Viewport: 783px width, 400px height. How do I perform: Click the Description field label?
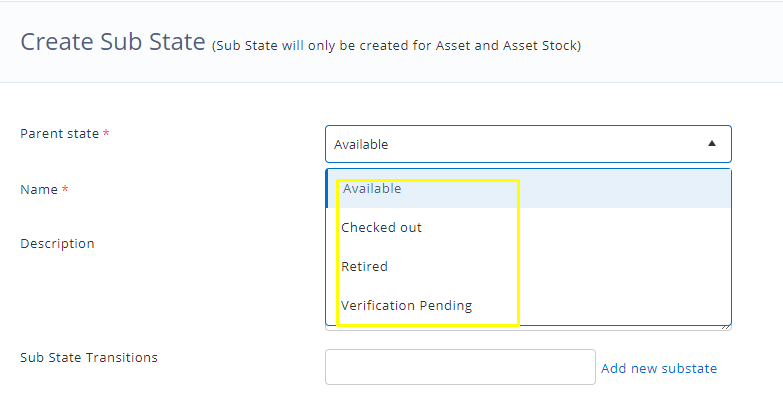point(57,244)
